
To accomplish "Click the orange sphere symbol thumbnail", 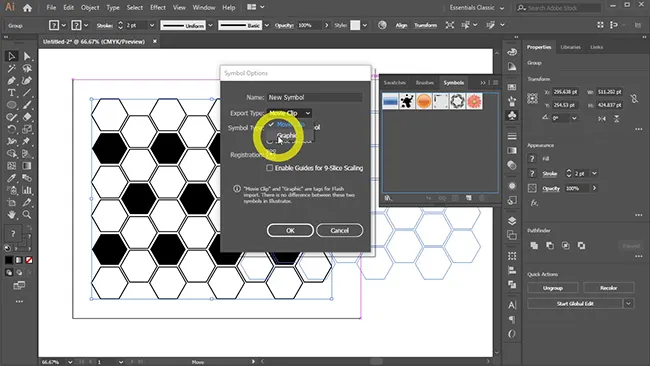I will point(424,101).
